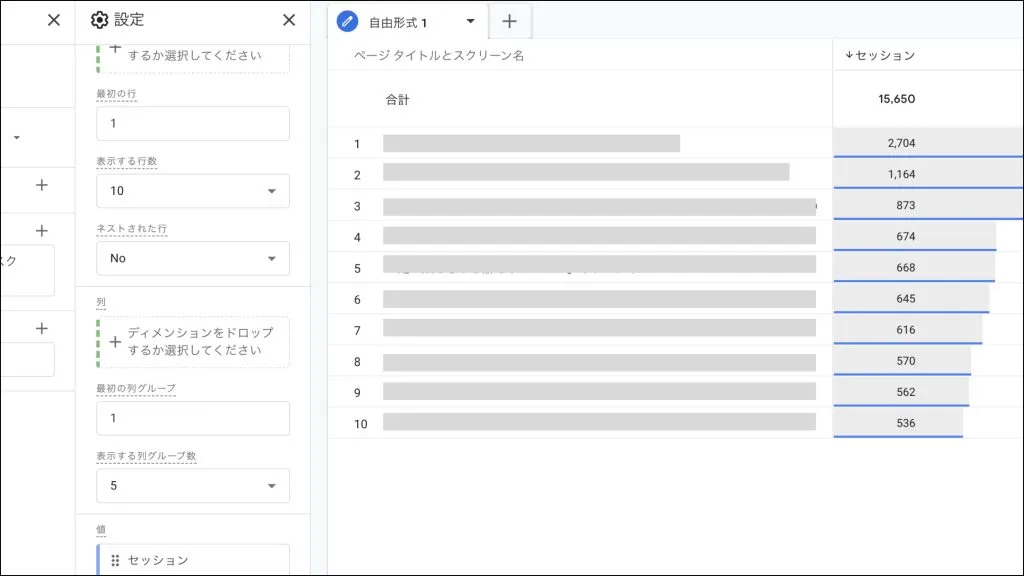1024x576 pixels.
Task: Click the ページ タイトルとスクリーン名 column header
Action: [x=439, y=56]
